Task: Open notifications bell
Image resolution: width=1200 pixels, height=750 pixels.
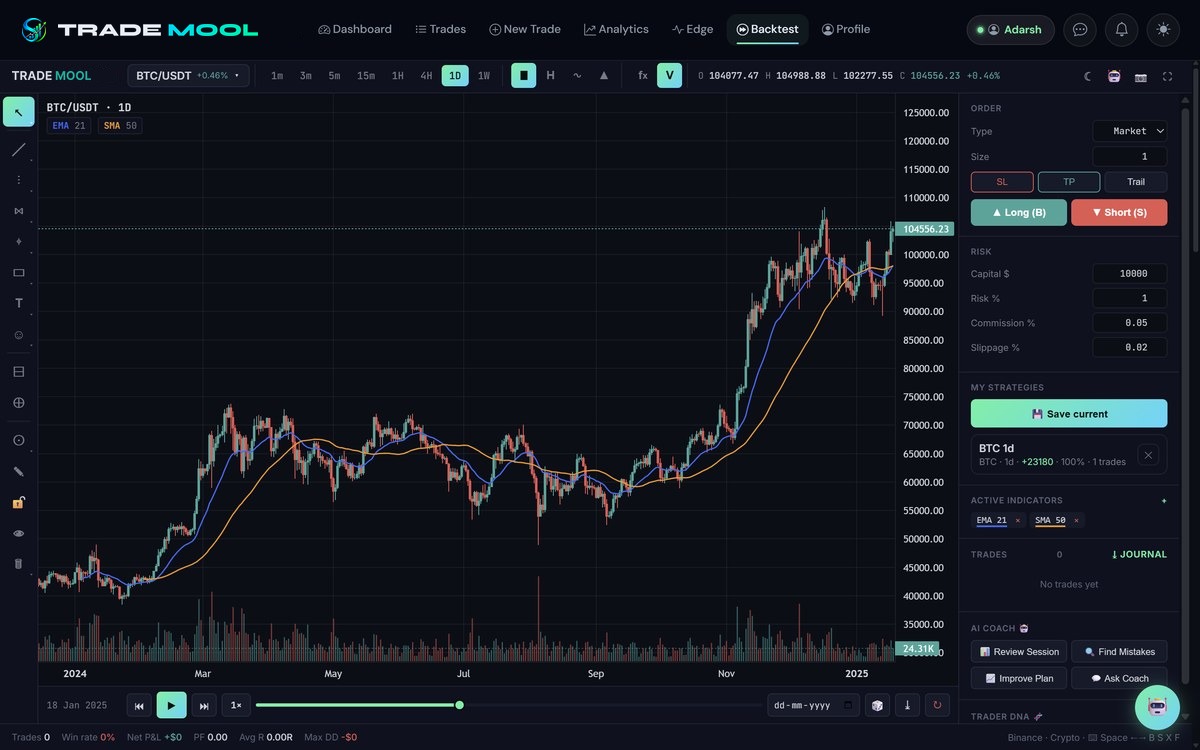Action: click(1122, 29)
